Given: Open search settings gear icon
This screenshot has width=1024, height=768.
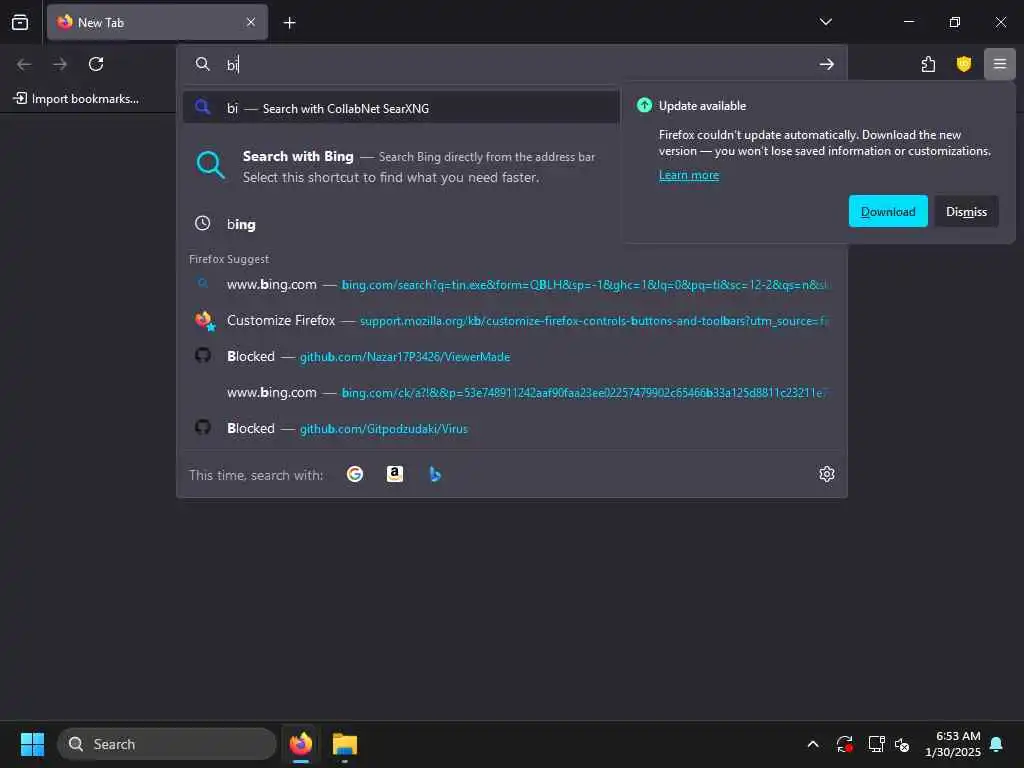Looking at the screenshot, I should point(827,474).
